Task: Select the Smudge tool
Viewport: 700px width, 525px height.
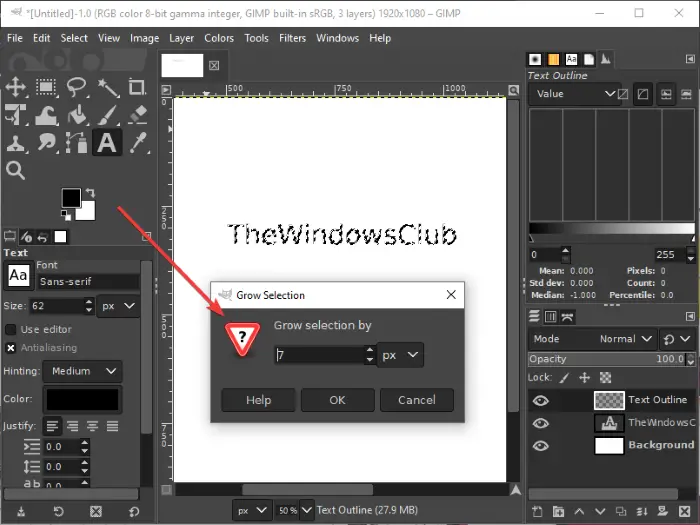Action: pos(46,143)
